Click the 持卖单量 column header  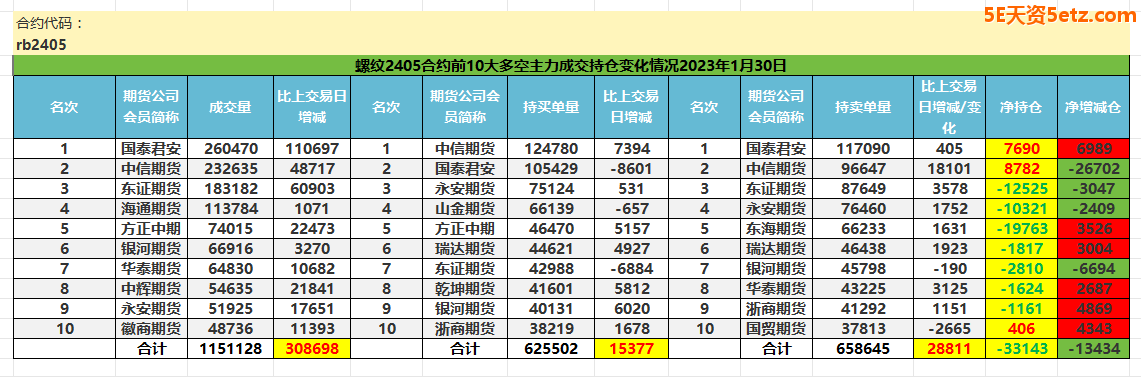863,108
